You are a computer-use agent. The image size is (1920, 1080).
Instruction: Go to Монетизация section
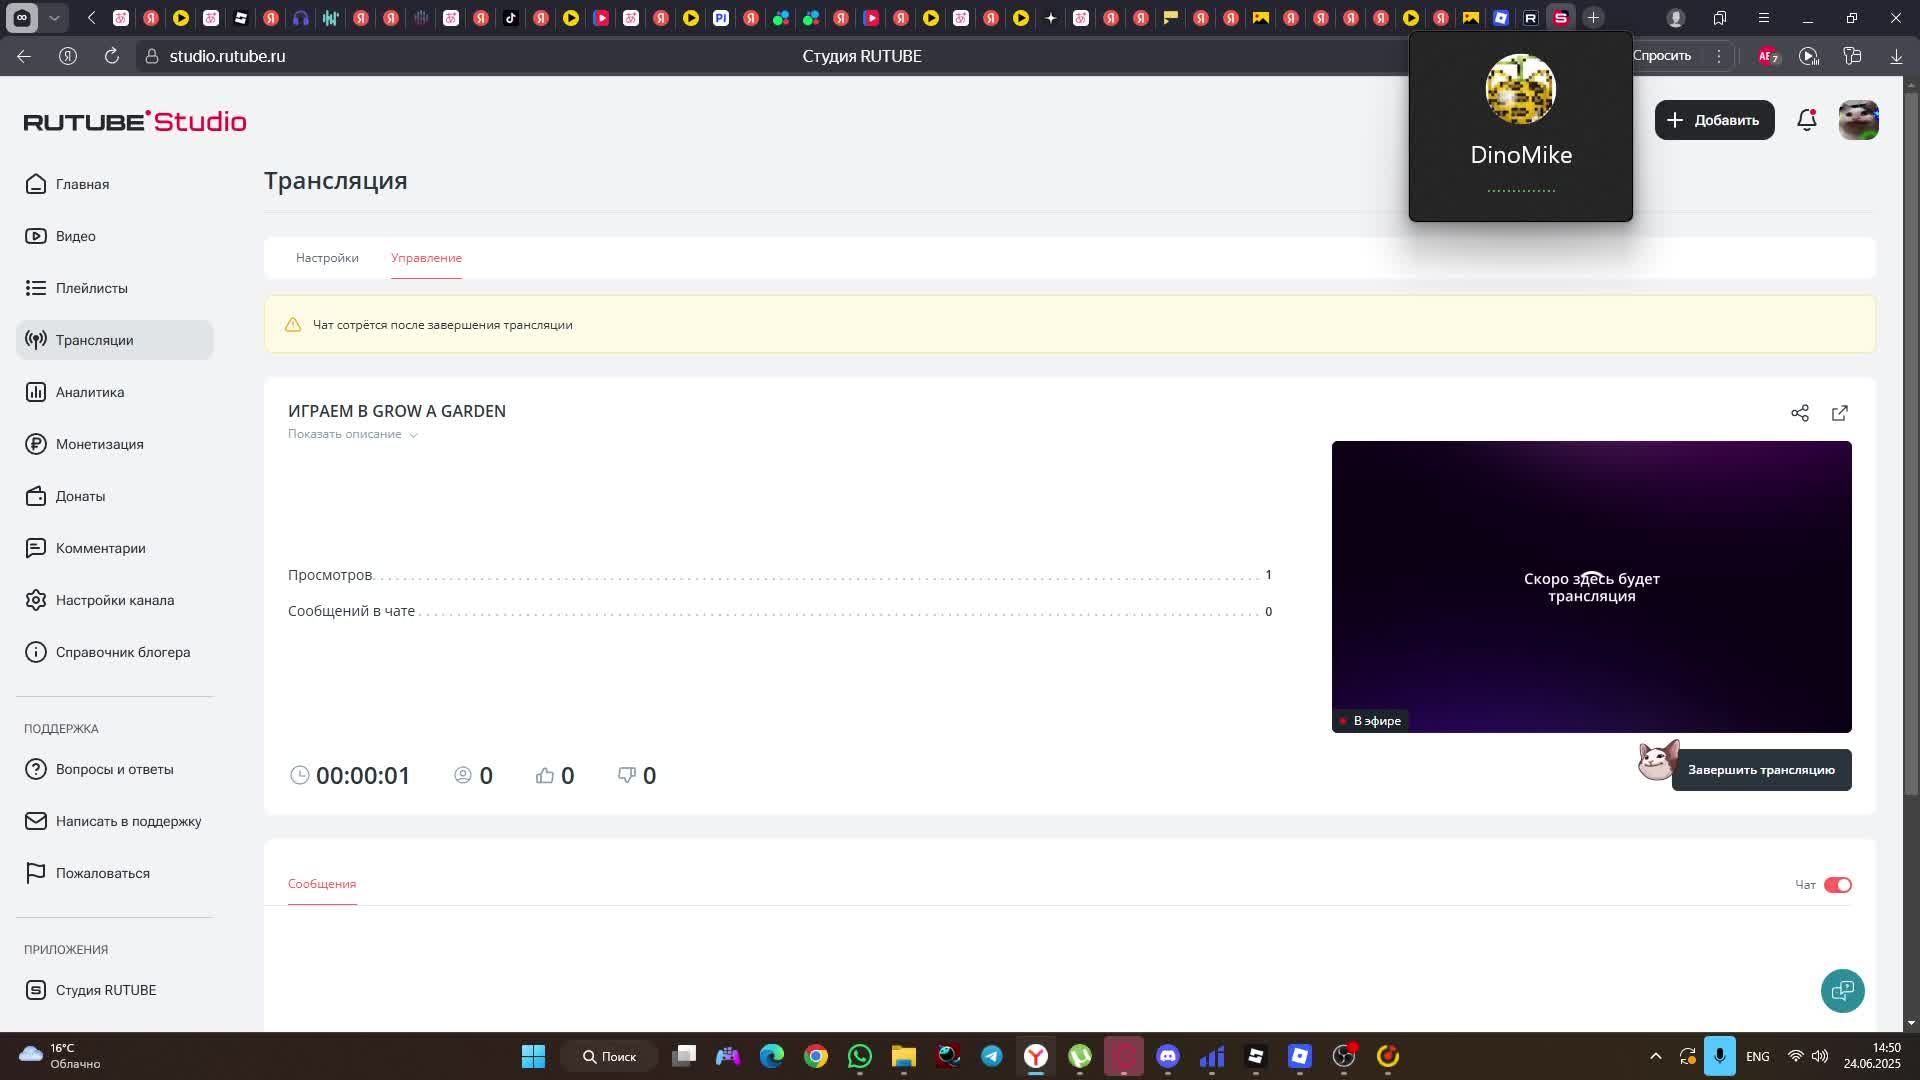[99, 444]
